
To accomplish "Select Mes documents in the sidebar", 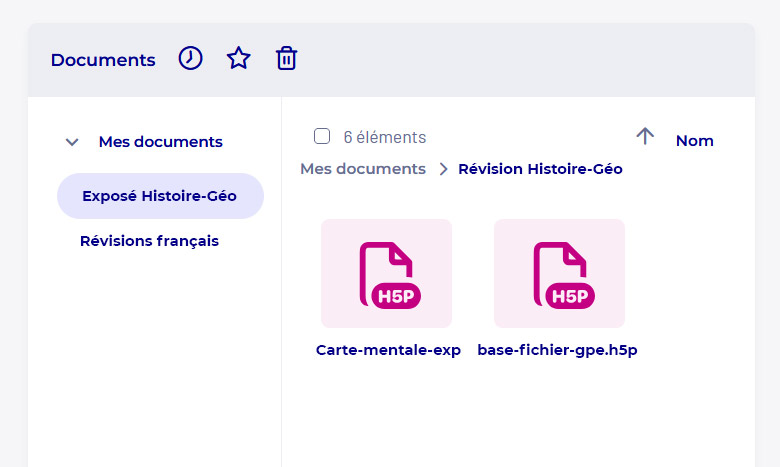I will point(160,142).
